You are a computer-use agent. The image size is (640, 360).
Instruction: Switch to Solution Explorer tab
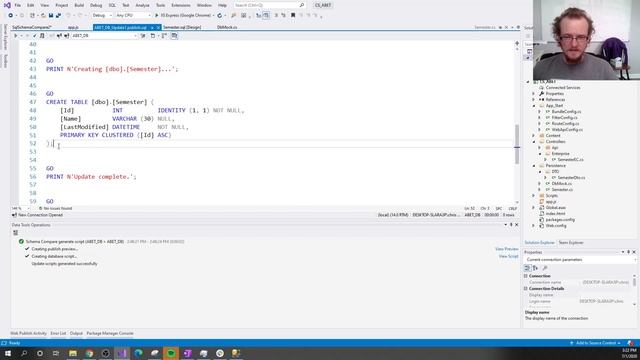[x=539, y=243]
